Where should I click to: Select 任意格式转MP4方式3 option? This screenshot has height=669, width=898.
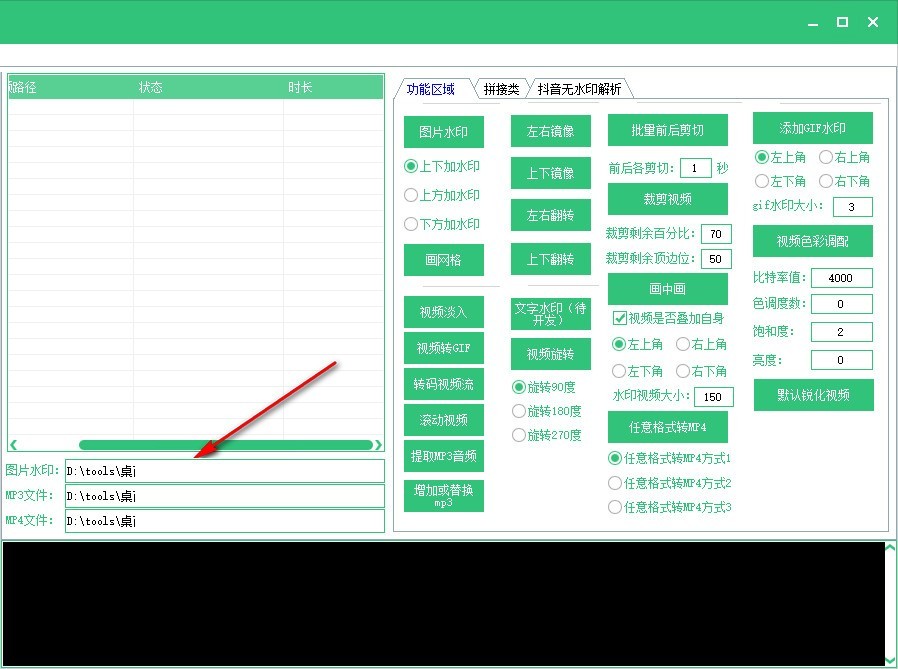click(x=669, y=507)
